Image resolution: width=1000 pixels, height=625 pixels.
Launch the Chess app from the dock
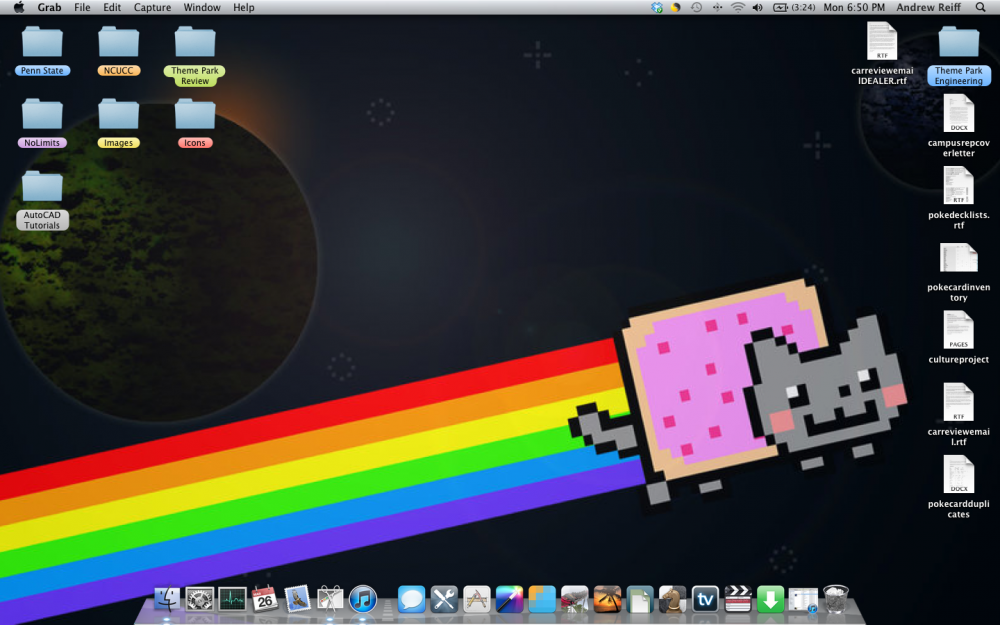(672, 599)
